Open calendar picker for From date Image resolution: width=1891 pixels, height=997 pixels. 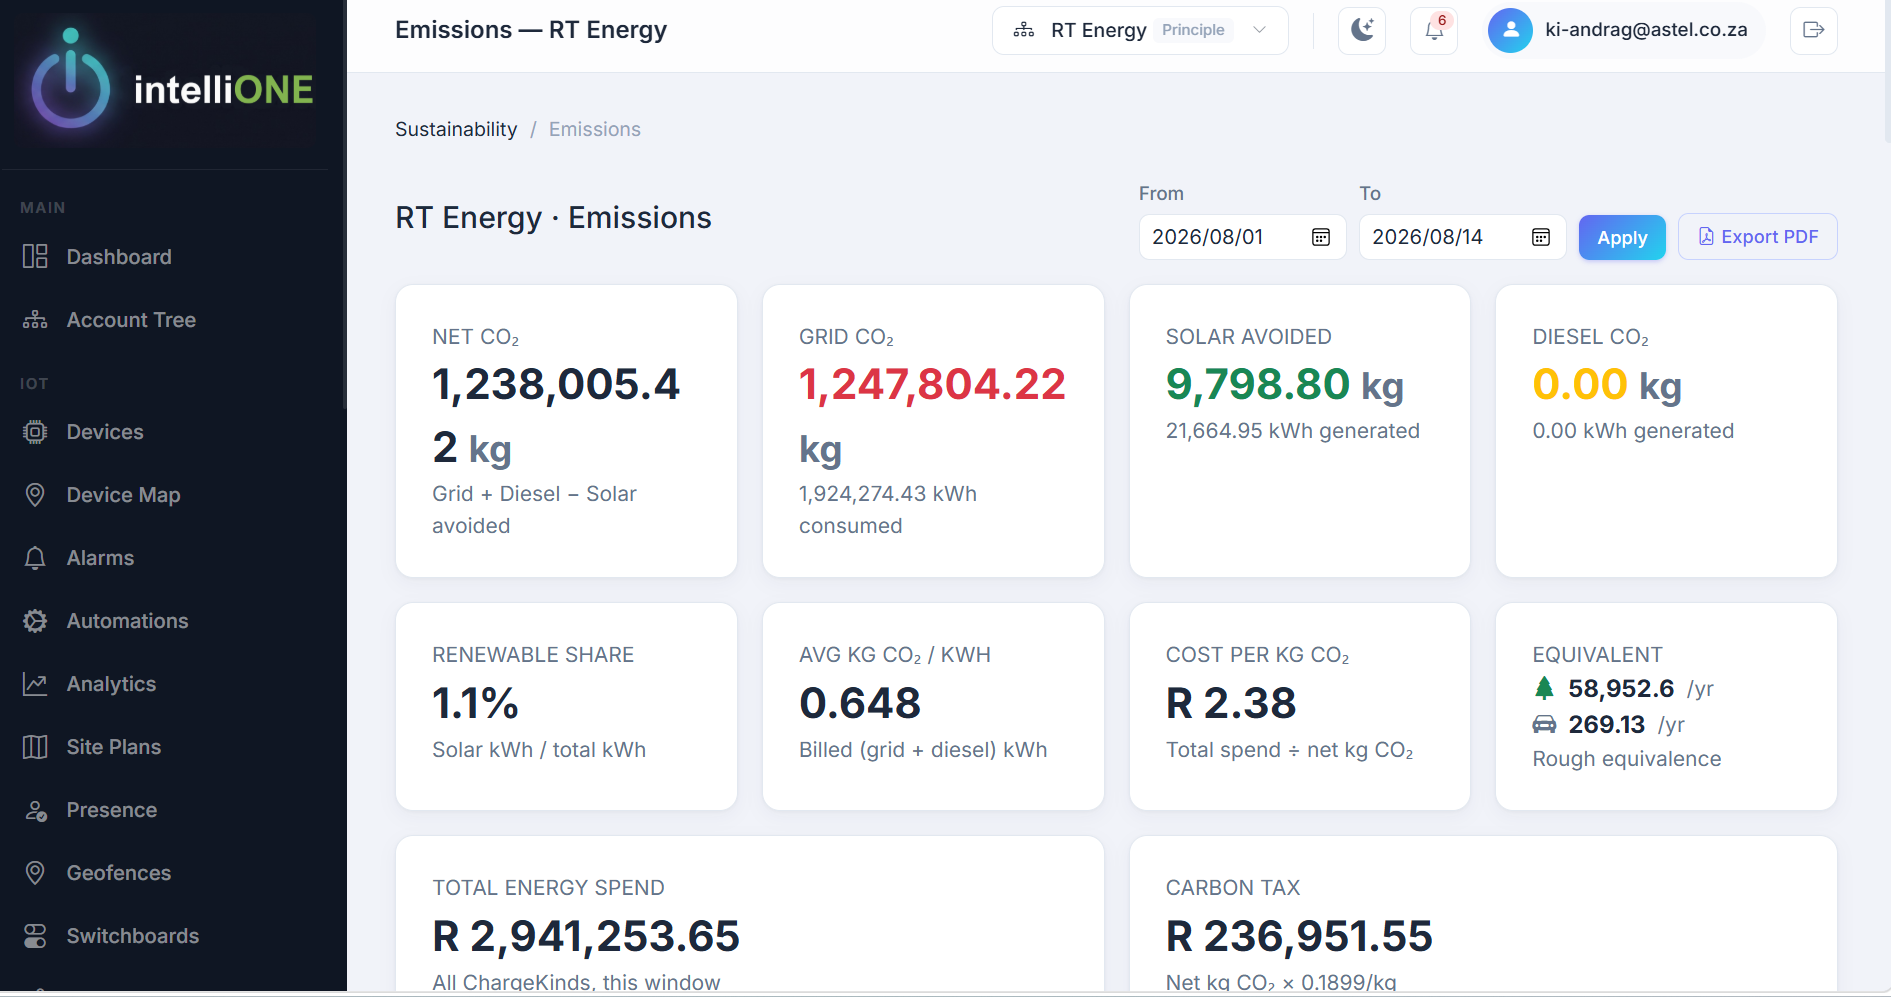coord(1321,237)
